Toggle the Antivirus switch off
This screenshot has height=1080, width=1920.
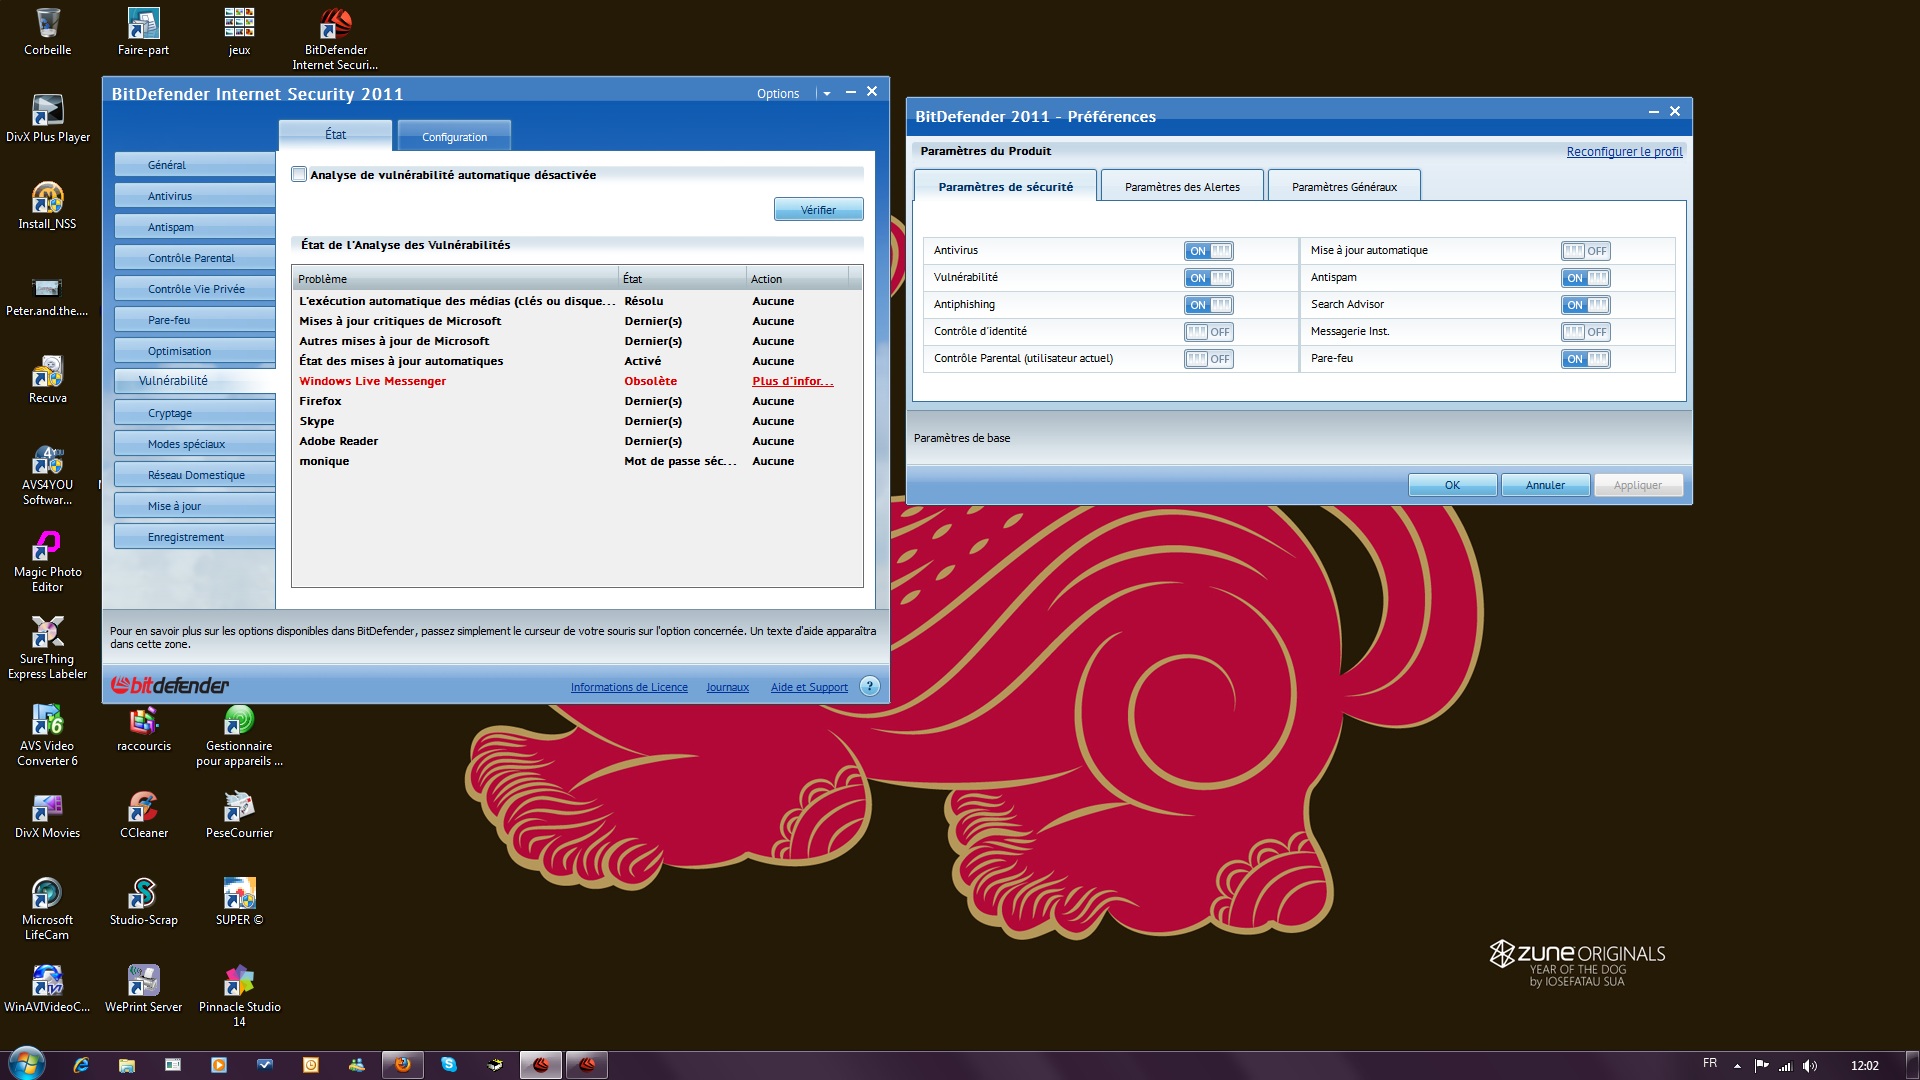point(1208,251)
